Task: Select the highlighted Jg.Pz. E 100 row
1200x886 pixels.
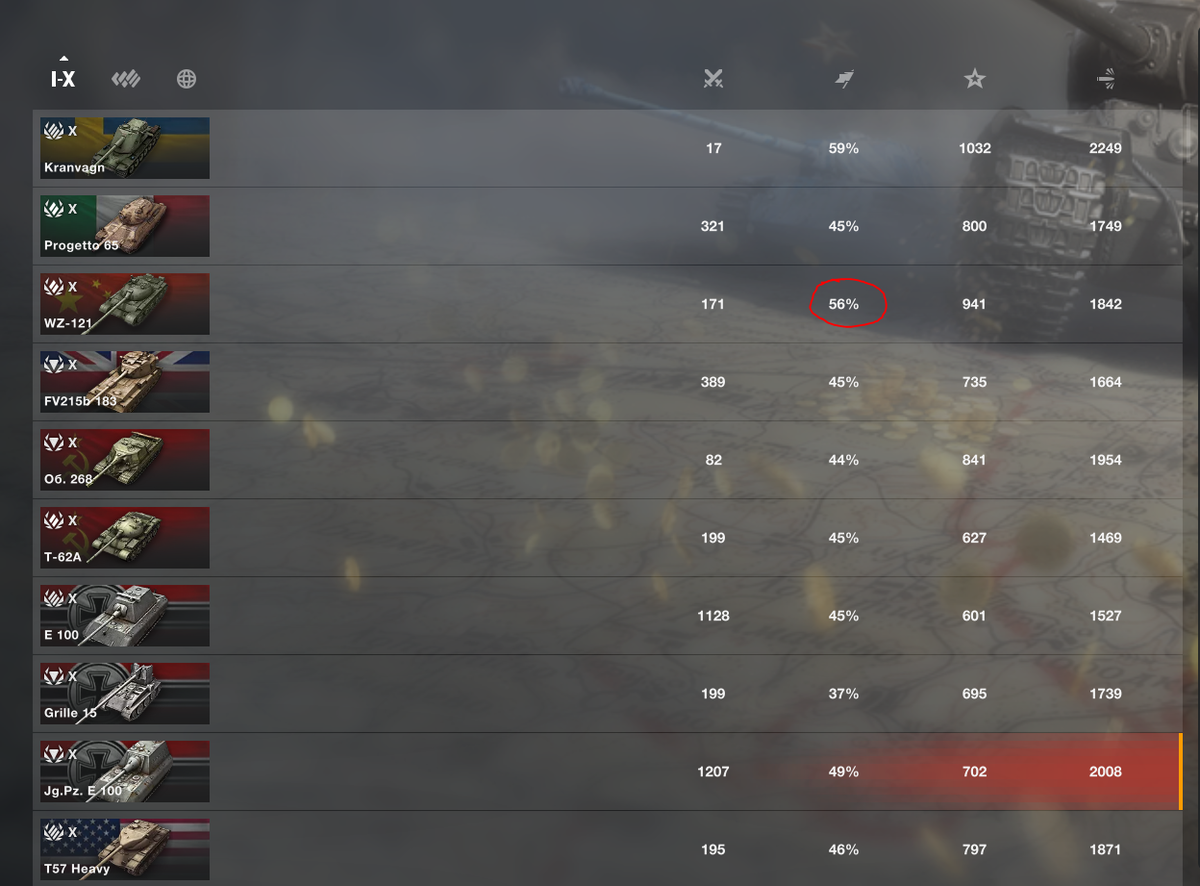Action: (607, 772)
